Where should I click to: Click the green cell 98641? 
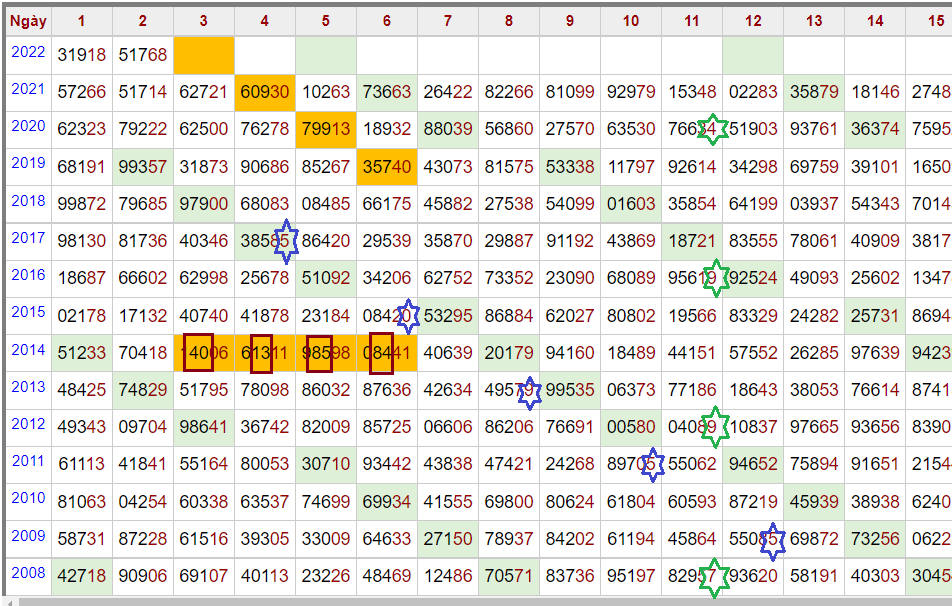pos(203,427)
